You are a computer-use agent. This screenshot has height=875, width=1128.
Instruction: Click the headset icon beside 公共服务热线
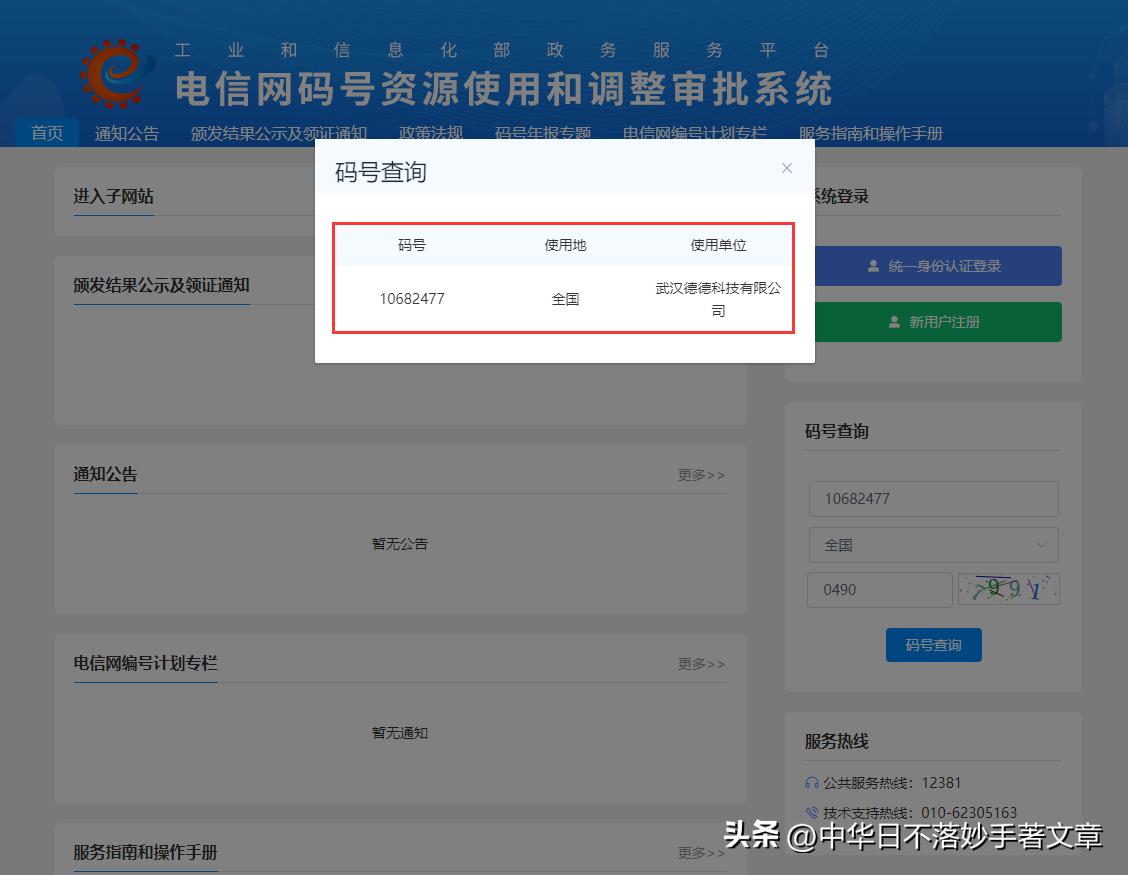tap(812, 783)
